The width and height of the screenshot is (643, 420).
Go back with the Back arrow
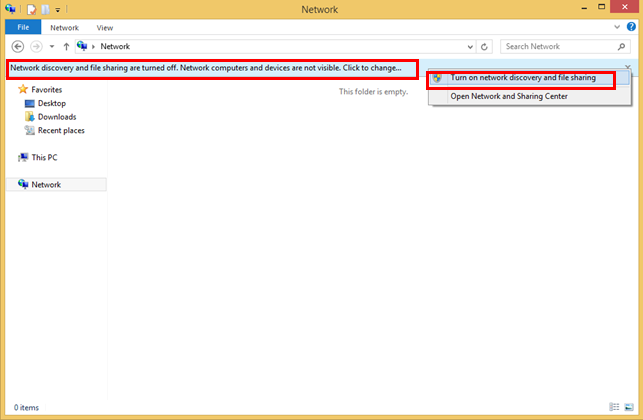pyautogui.click(x=18, y=46)
